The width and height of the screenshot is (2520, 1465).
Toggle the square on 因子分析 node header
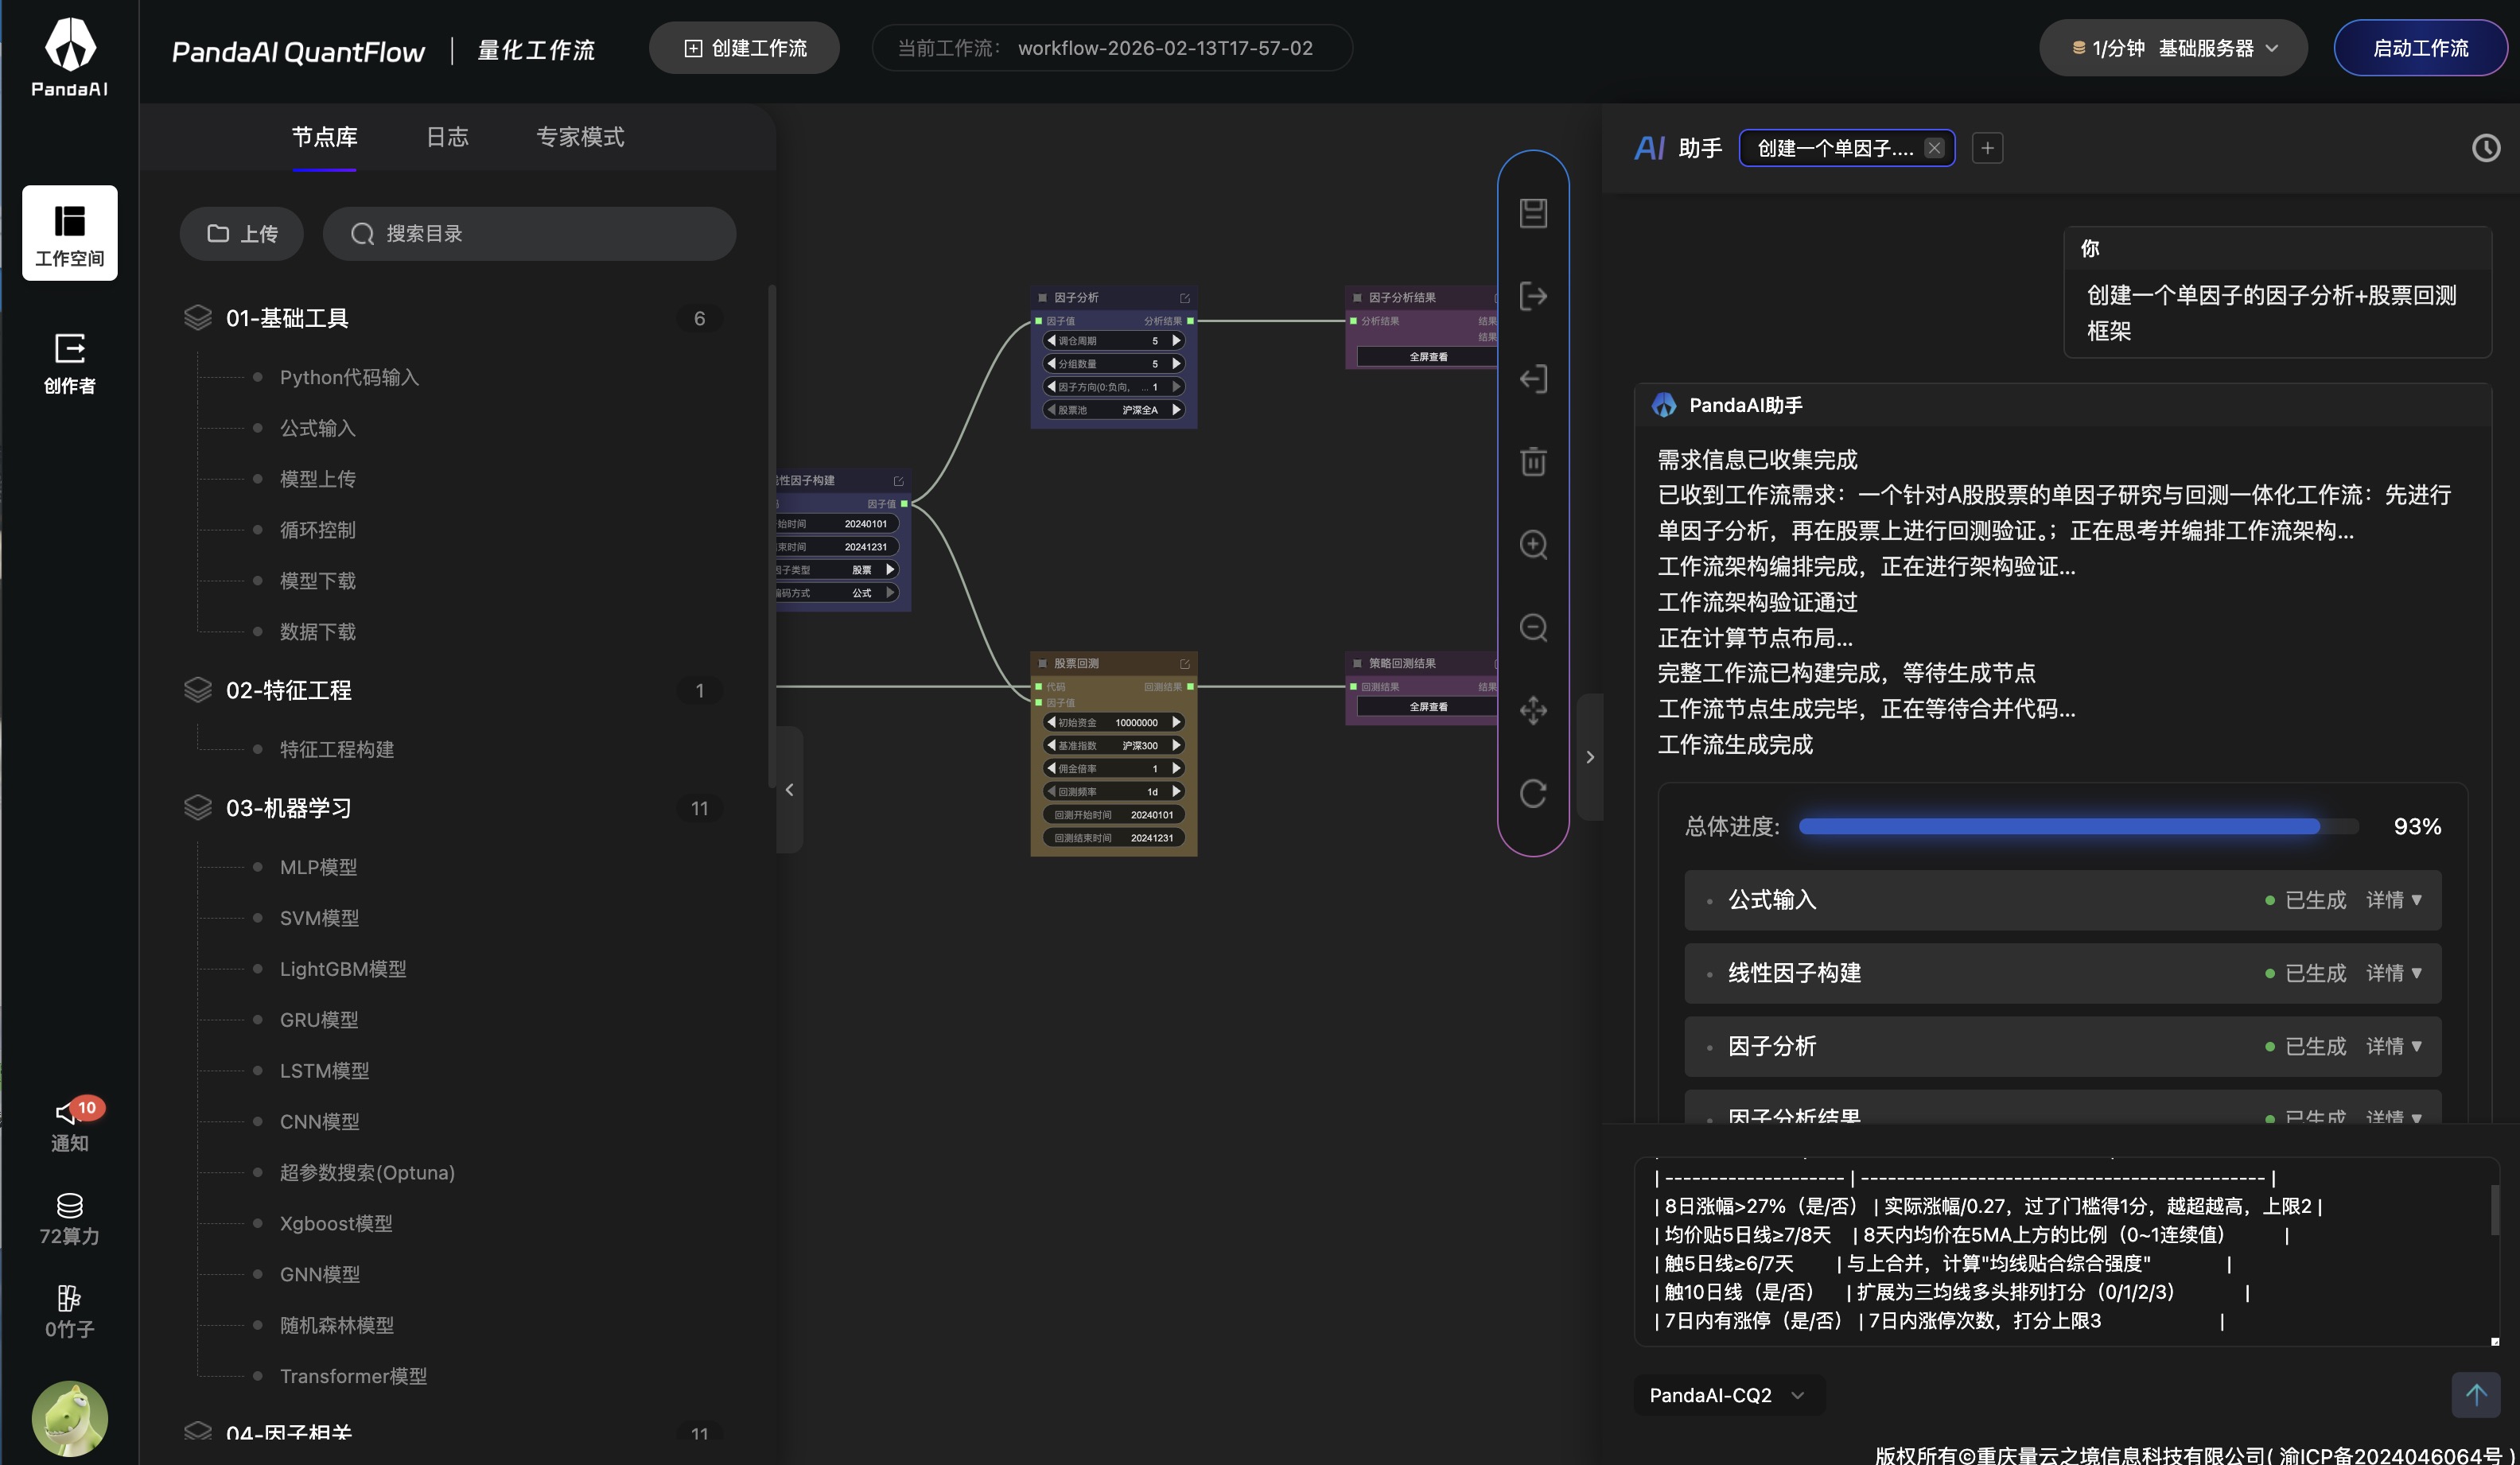[x=1042, y=298]
